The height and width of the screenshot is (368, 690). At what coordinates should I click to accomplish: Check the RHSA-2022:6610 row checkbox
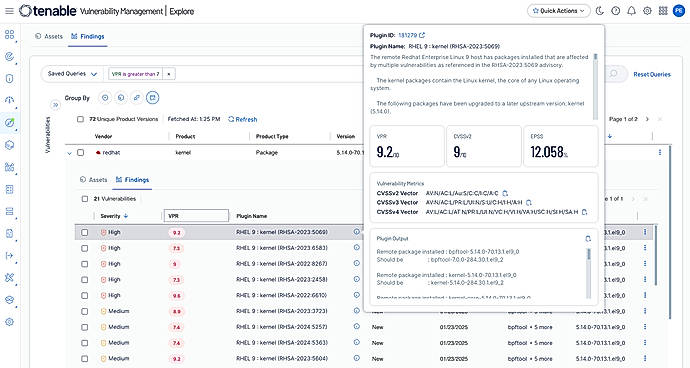84,296
